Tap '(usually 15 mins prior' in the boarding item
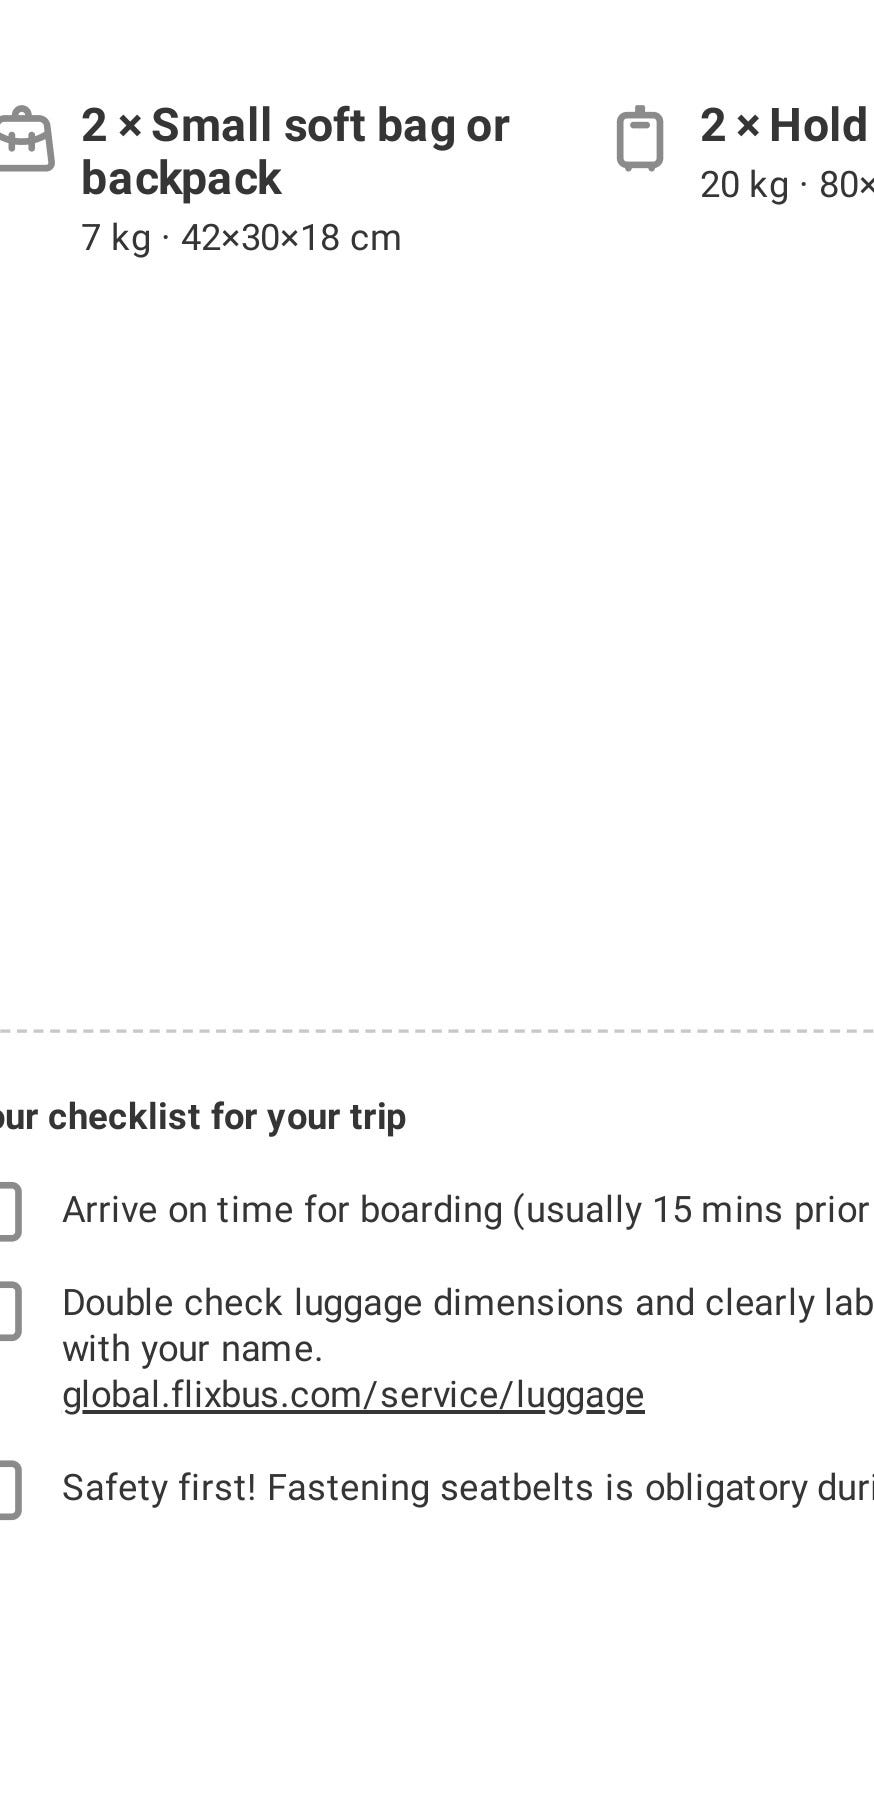This screenshot has width=874, height=1795. click(x=690, y=1210)
